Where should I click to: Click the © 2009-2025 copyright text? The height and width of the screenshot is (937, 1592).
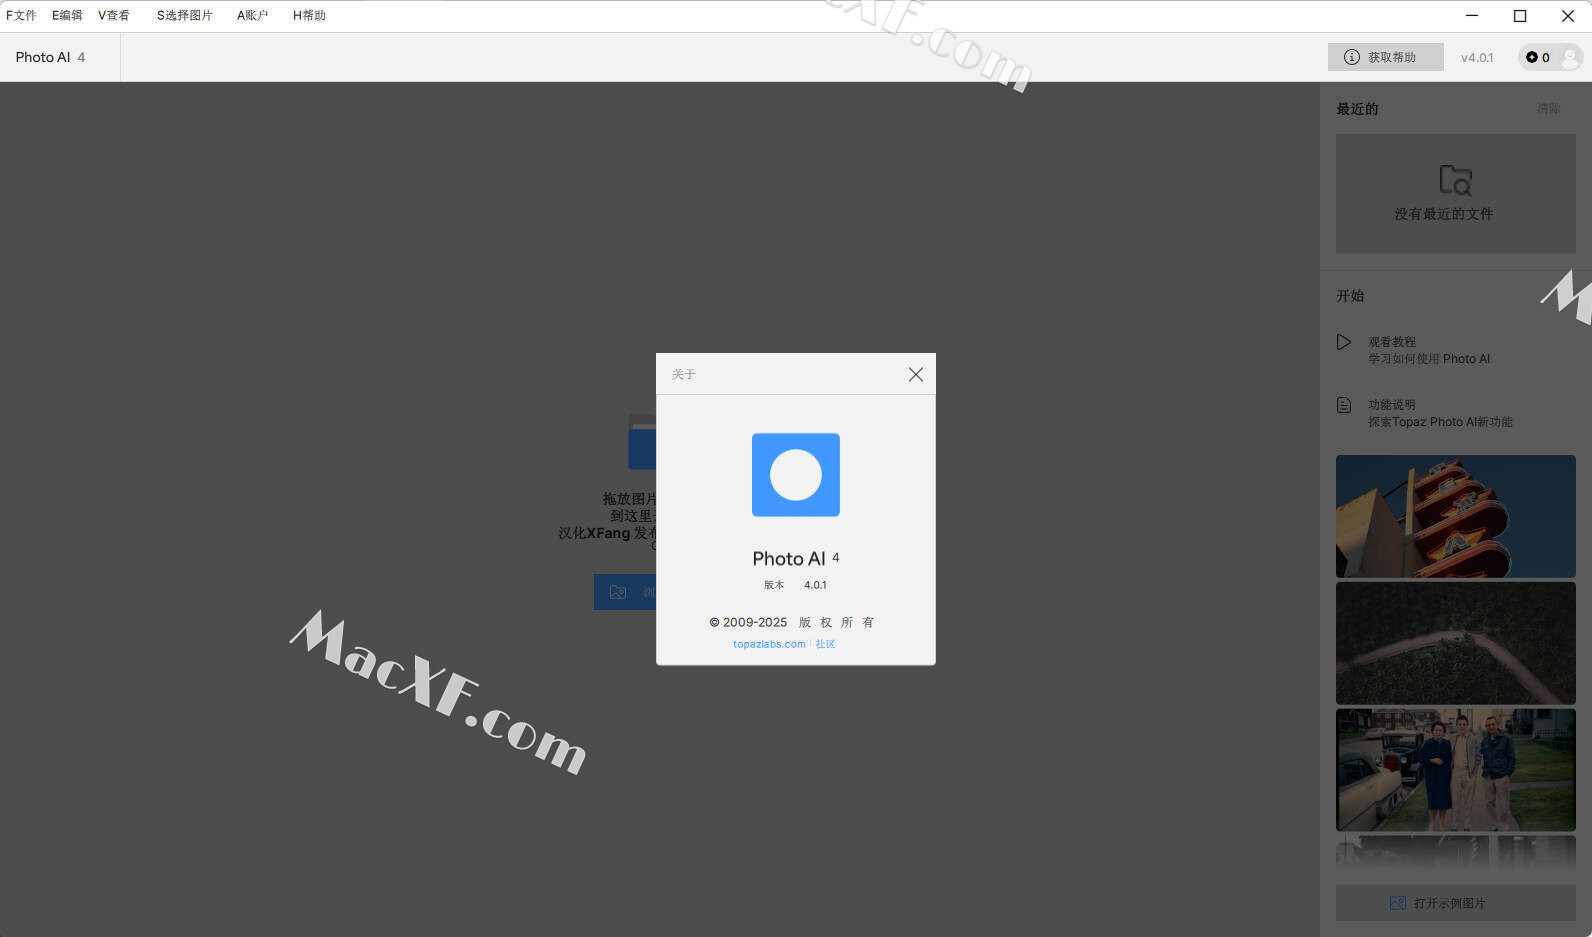(x=748, y=622)
